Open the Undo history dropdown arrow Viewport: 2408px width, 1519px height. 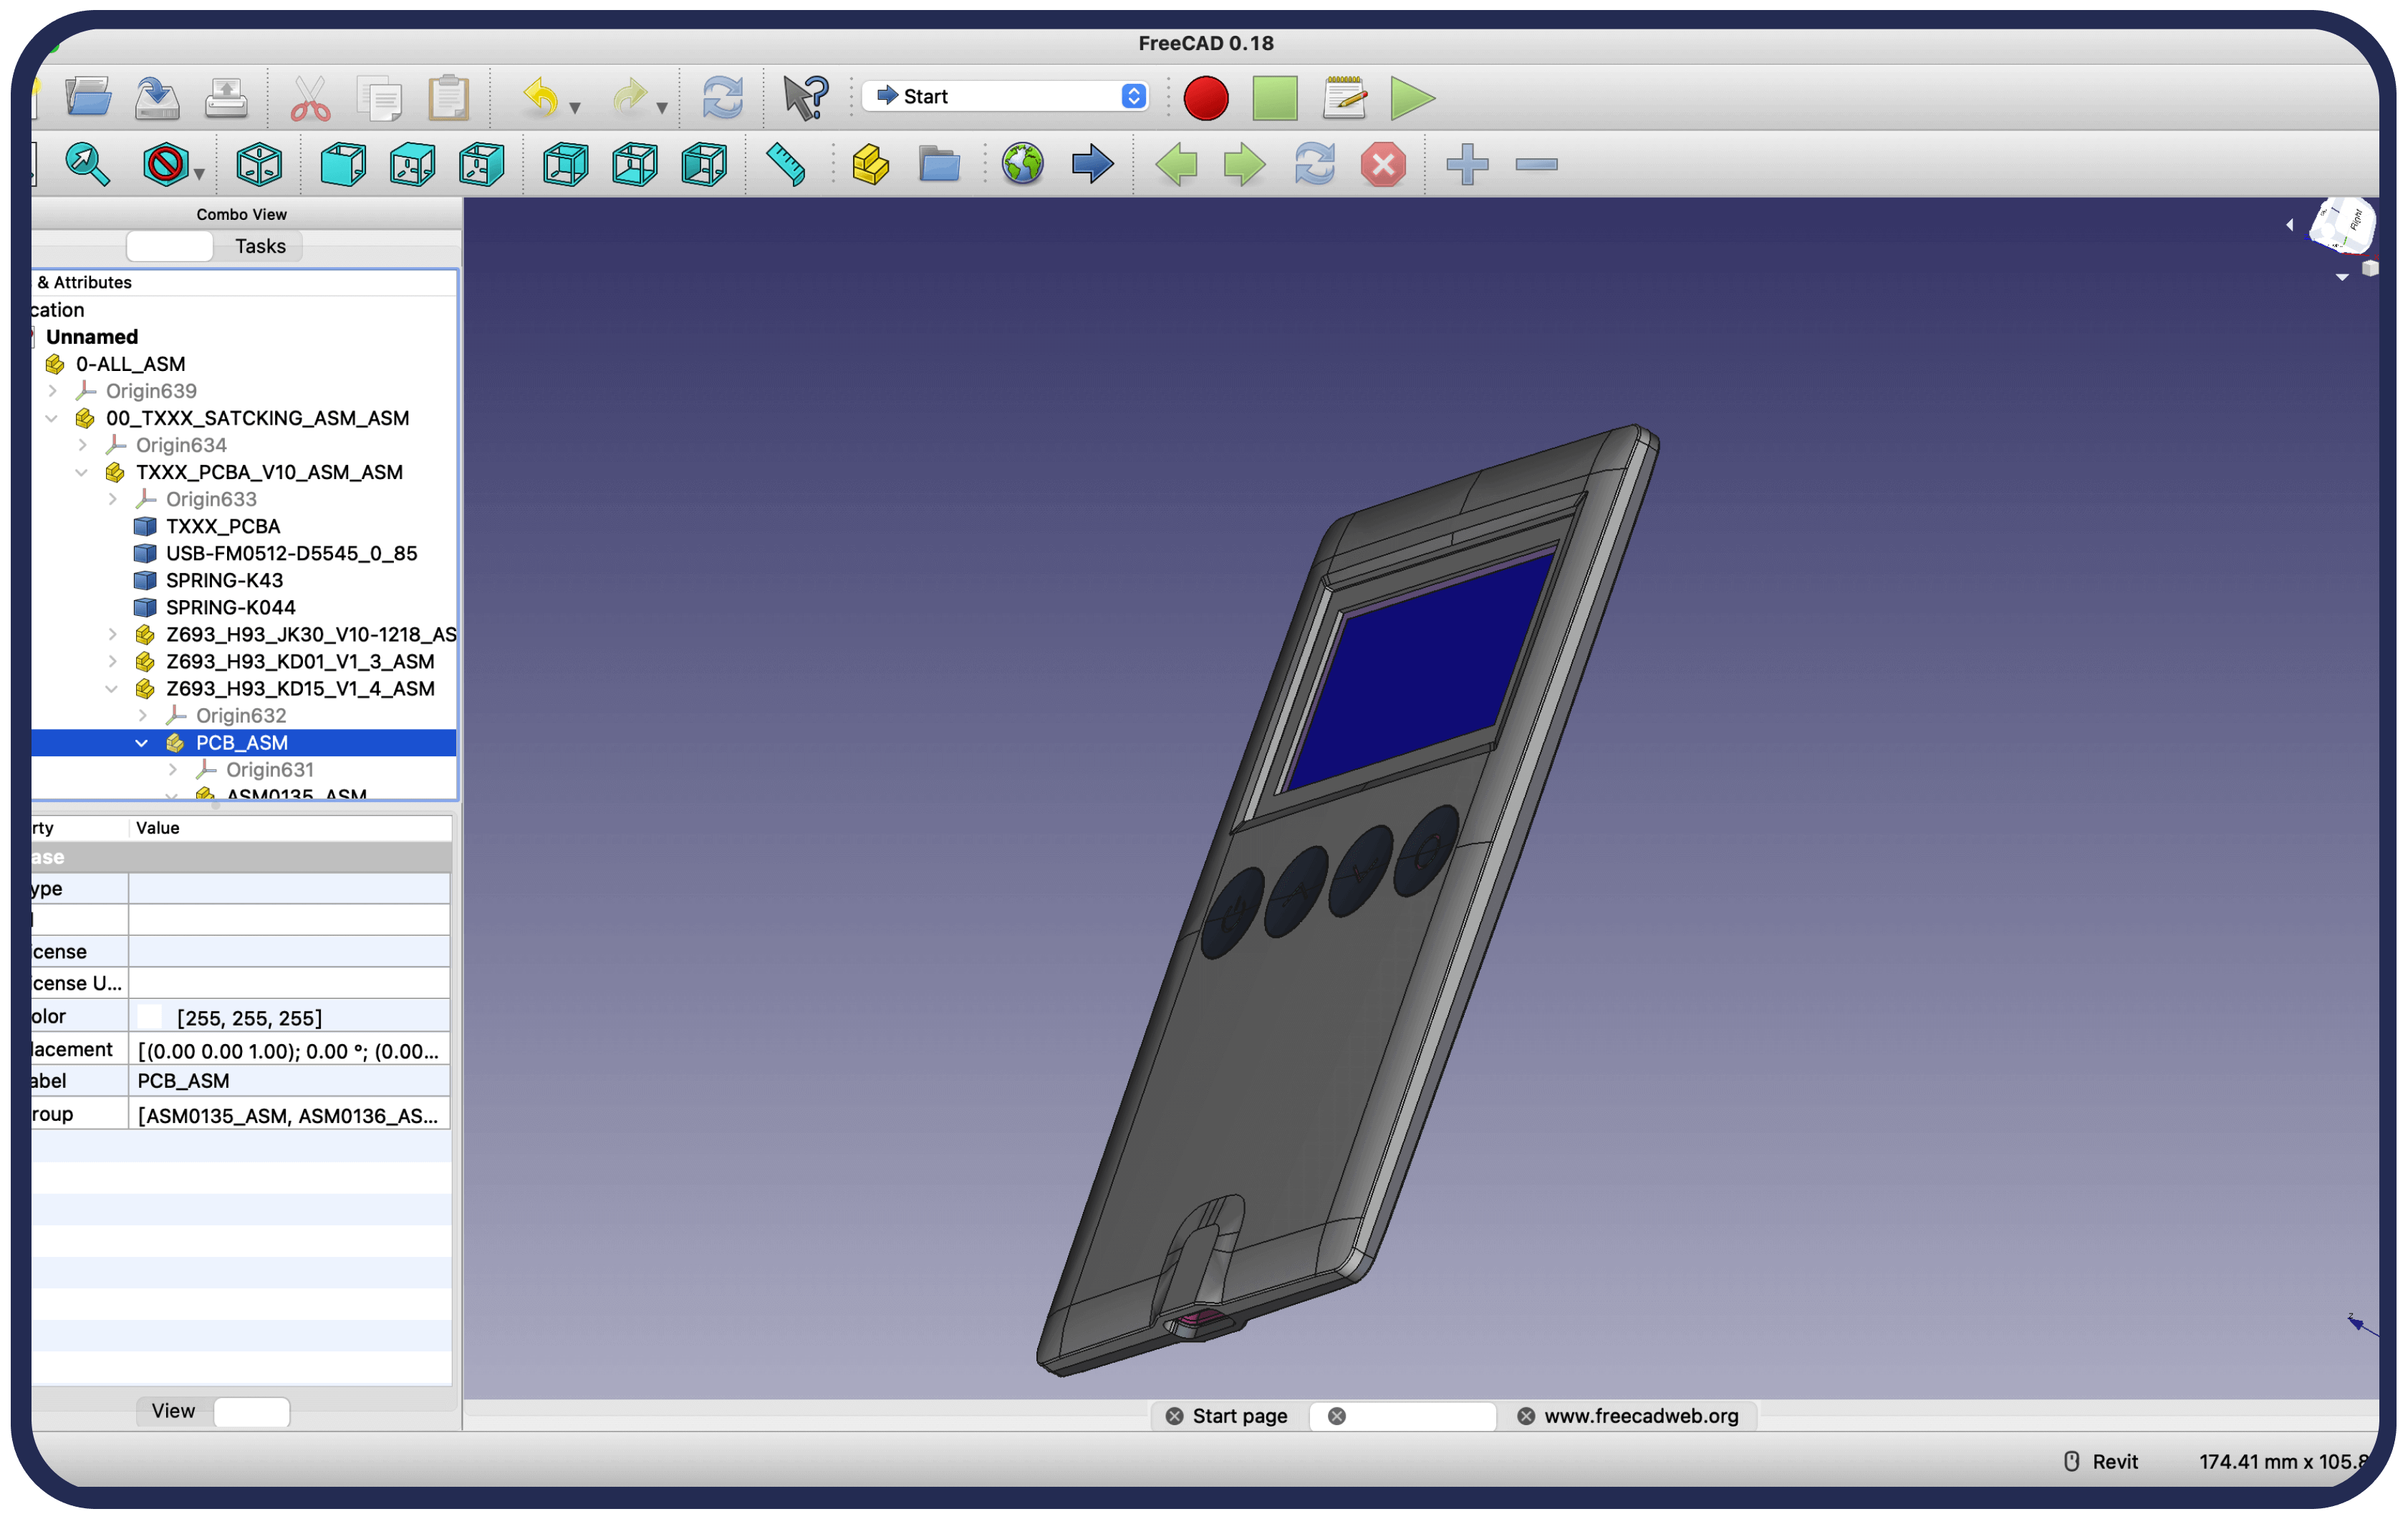(x=575, y=107)
